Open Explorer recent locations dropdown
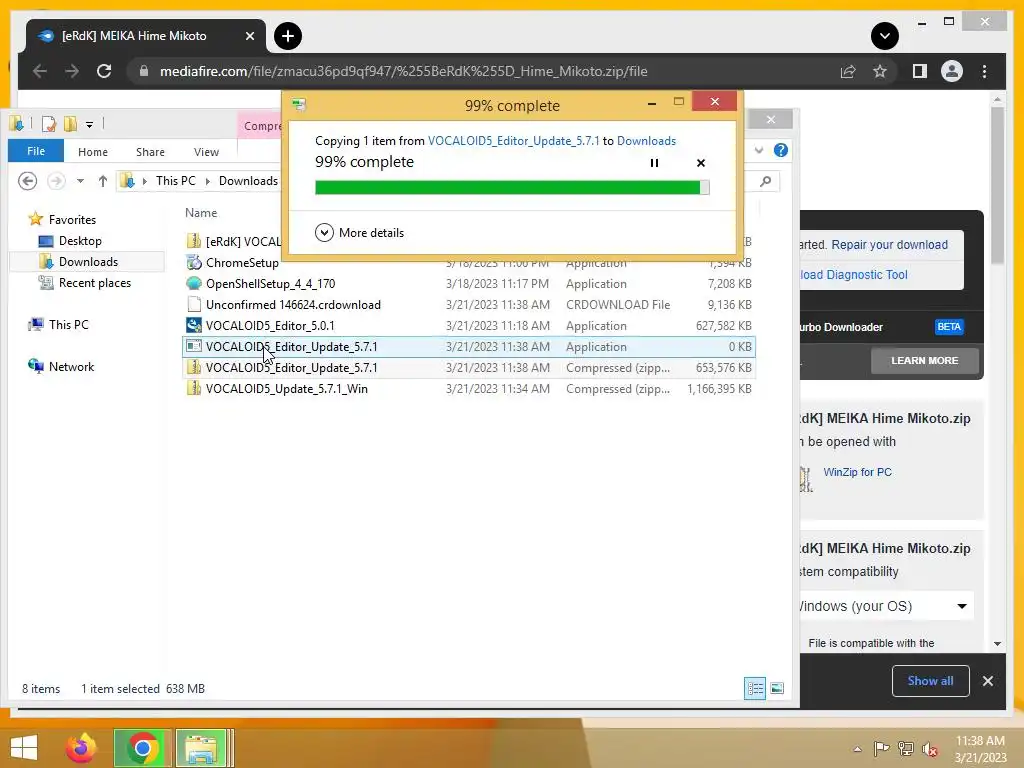This screenshot has width=1024, height=768. (x=80, y=181)
